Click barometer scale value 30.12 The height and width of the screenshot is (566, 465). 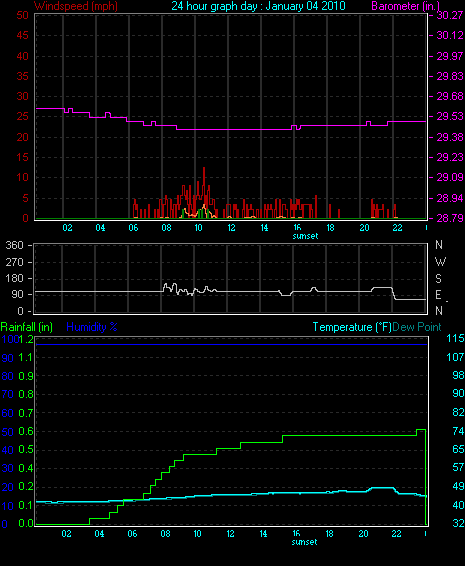pos(450,35)
